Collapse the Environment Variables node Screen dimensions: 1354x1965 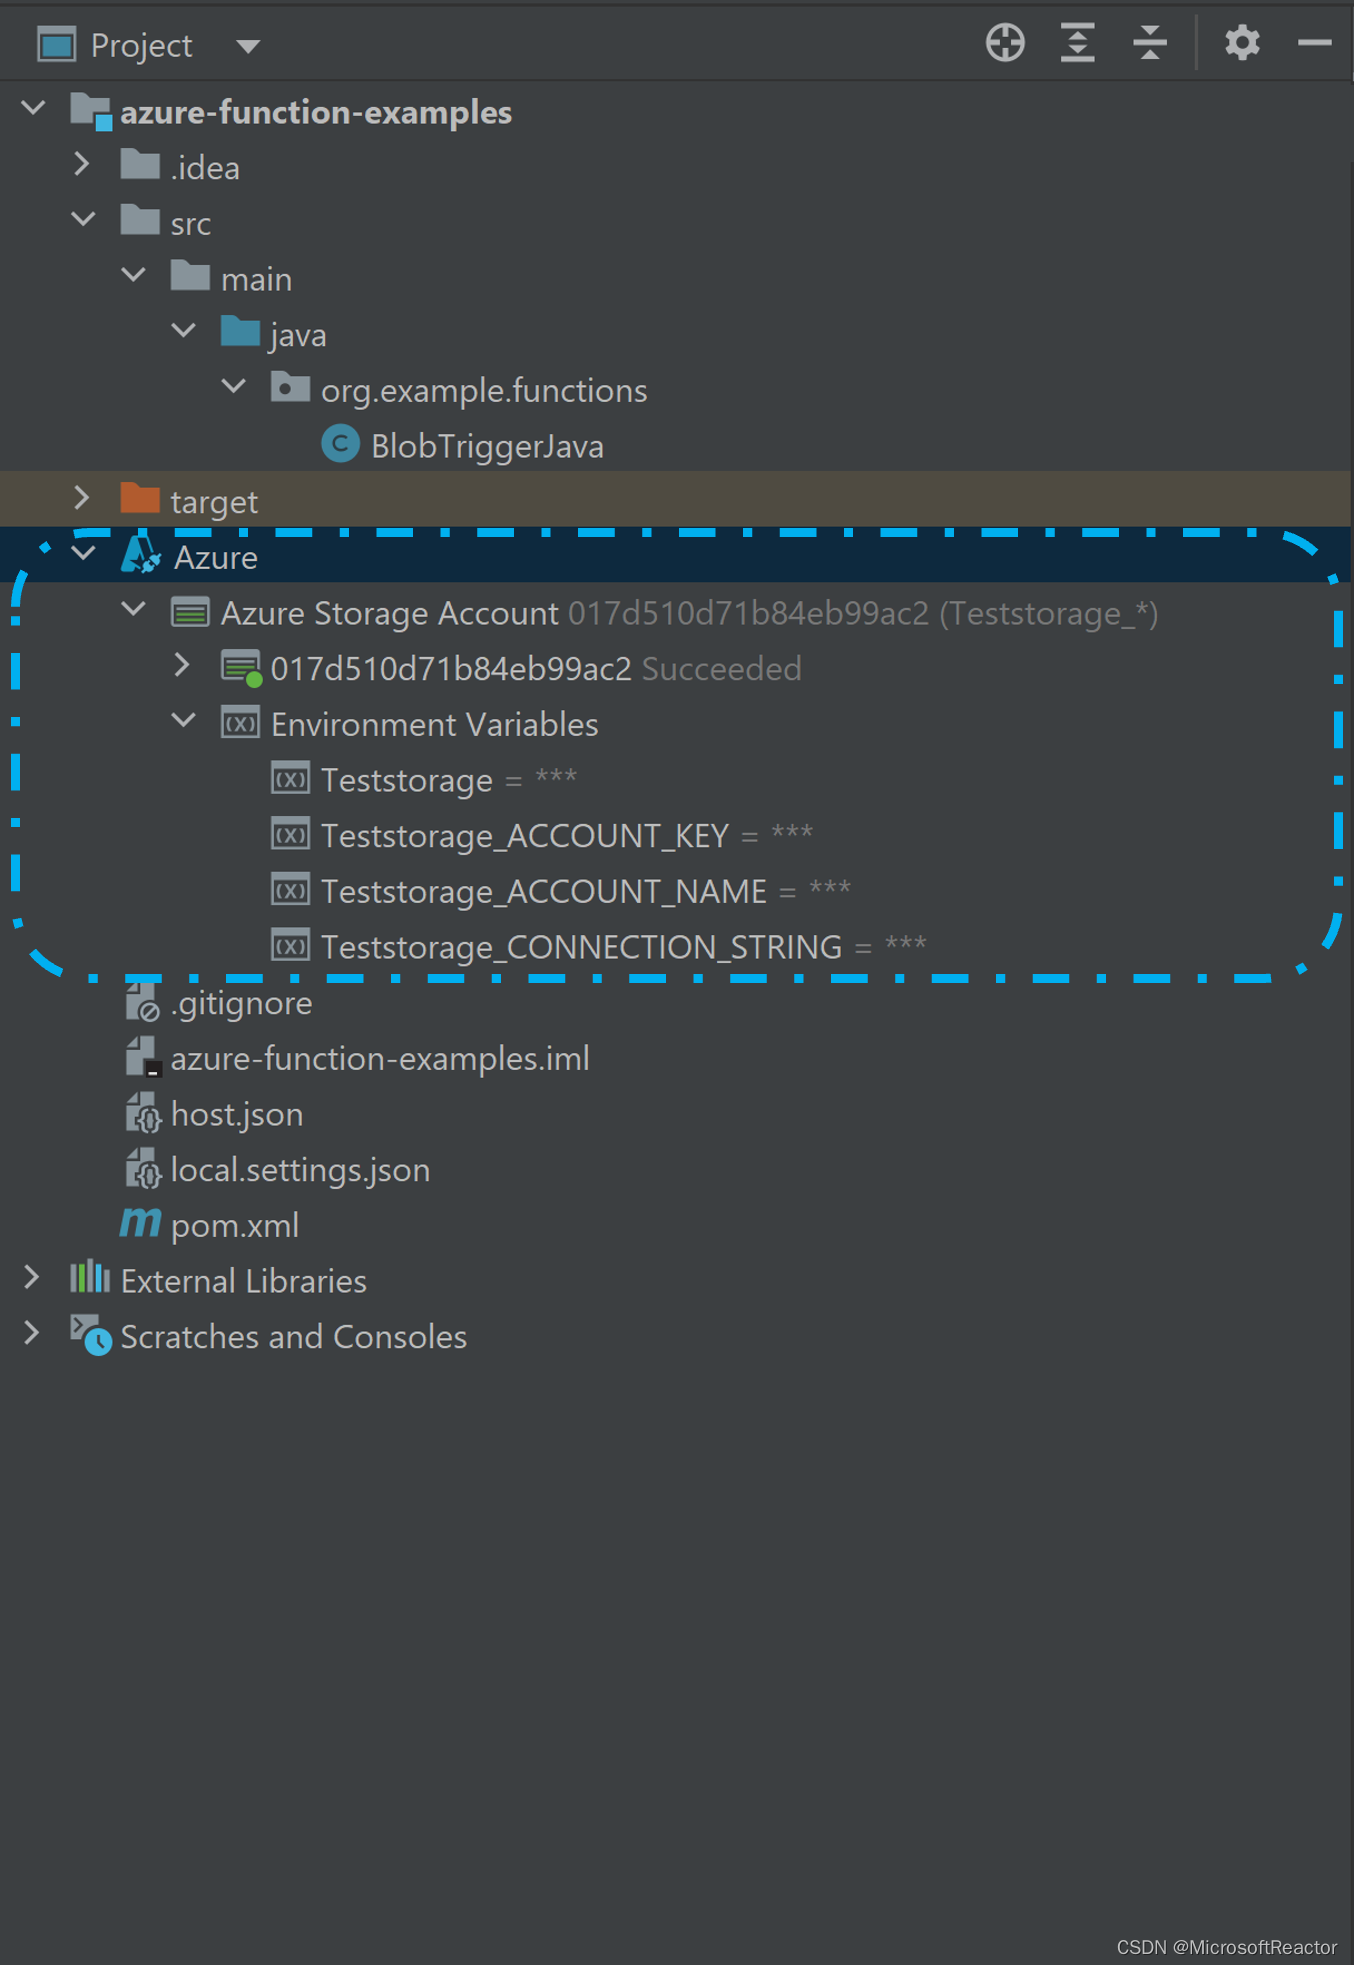point(184,720)
